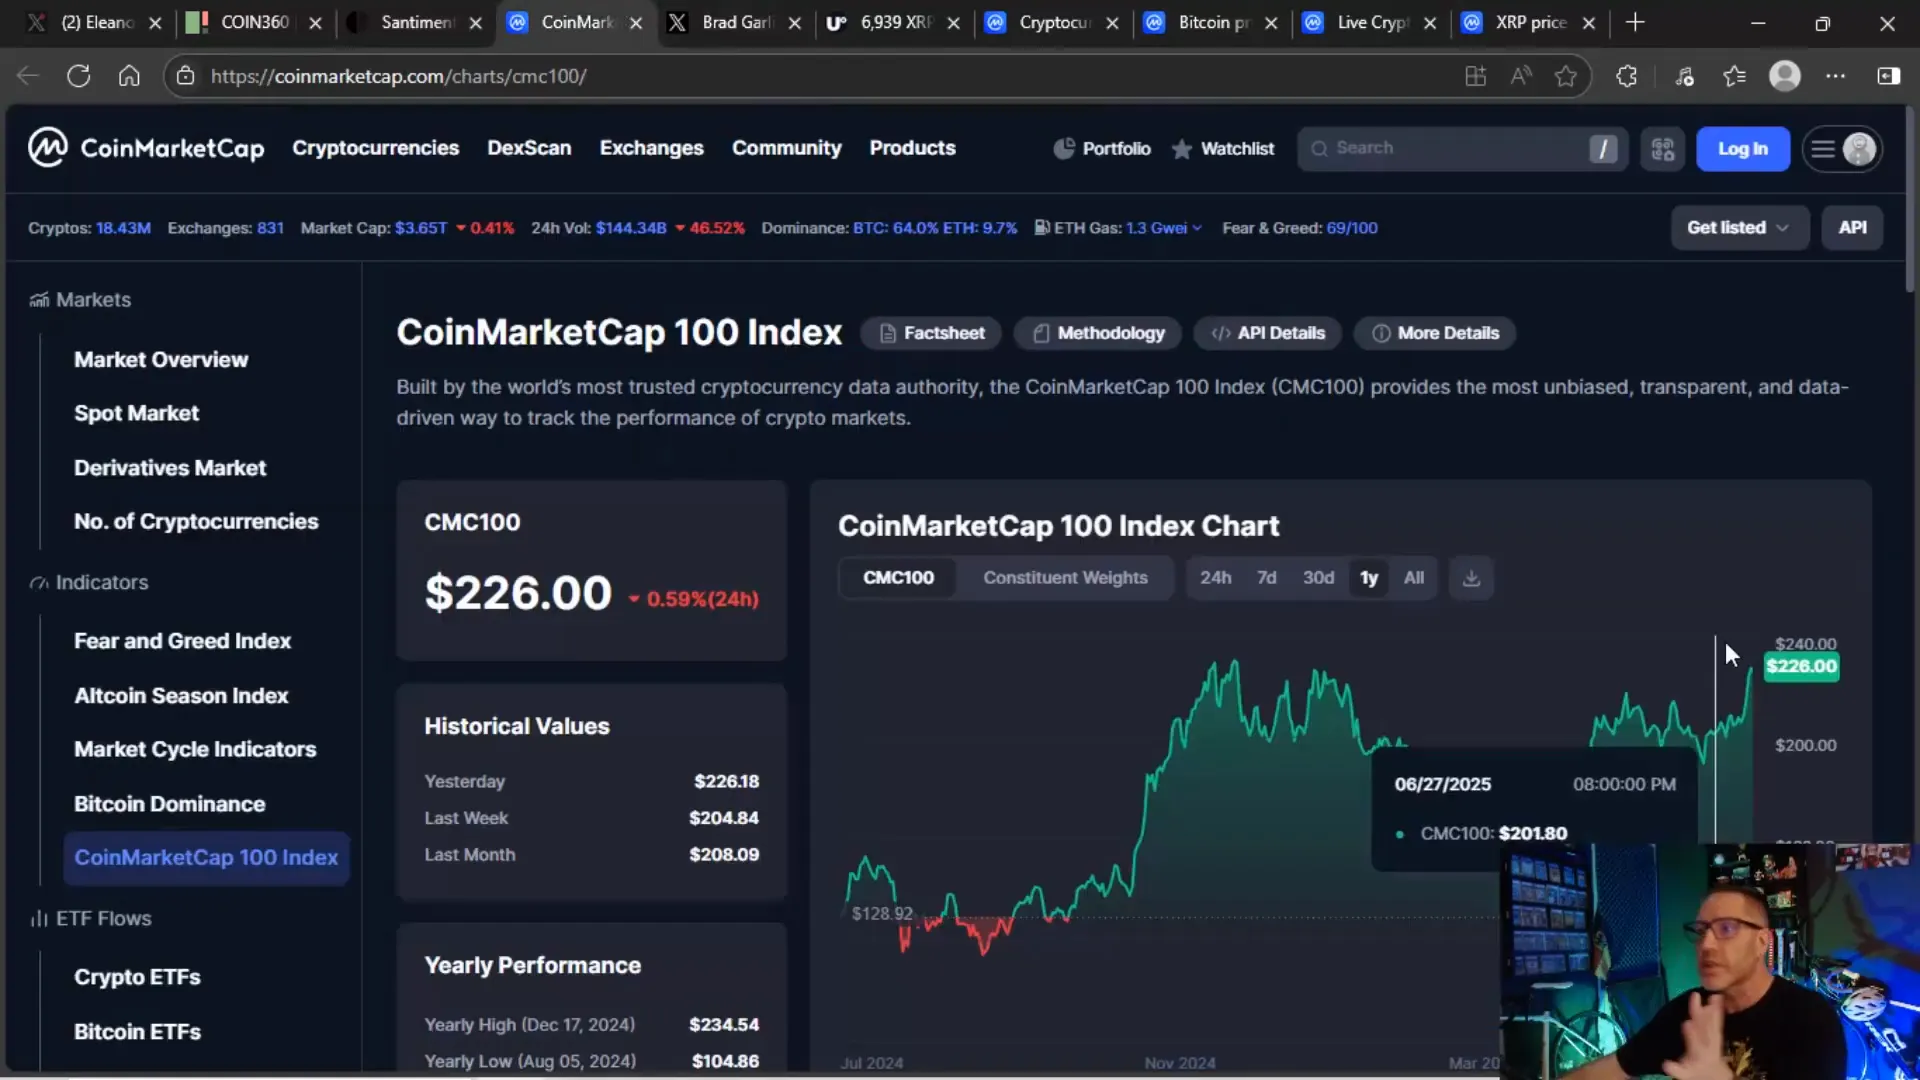Viewport: 1920px width, 1080px height.
Task: Click the Log In button
Action: tap(1743, 149)
